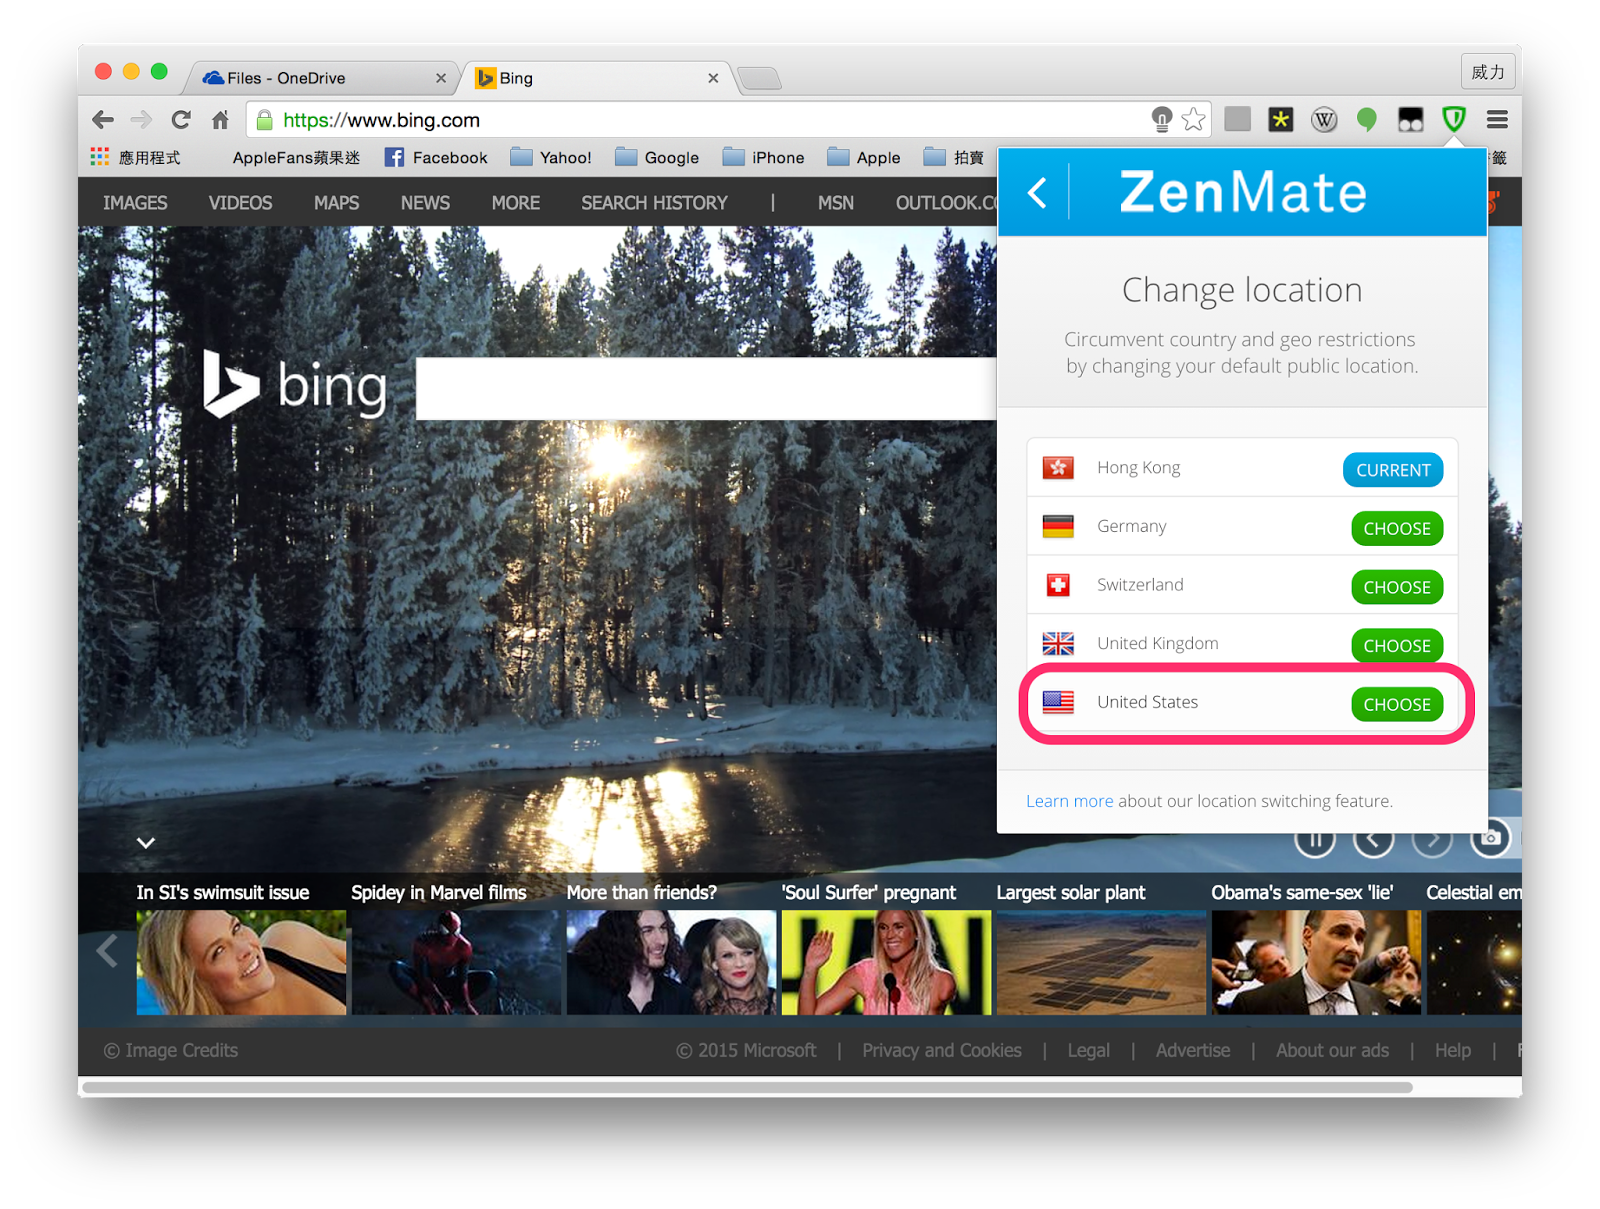This screenshot has height=1209, width=1600.
Task: Open the Apple bookmark folder
Action: [x=864, y=157]
